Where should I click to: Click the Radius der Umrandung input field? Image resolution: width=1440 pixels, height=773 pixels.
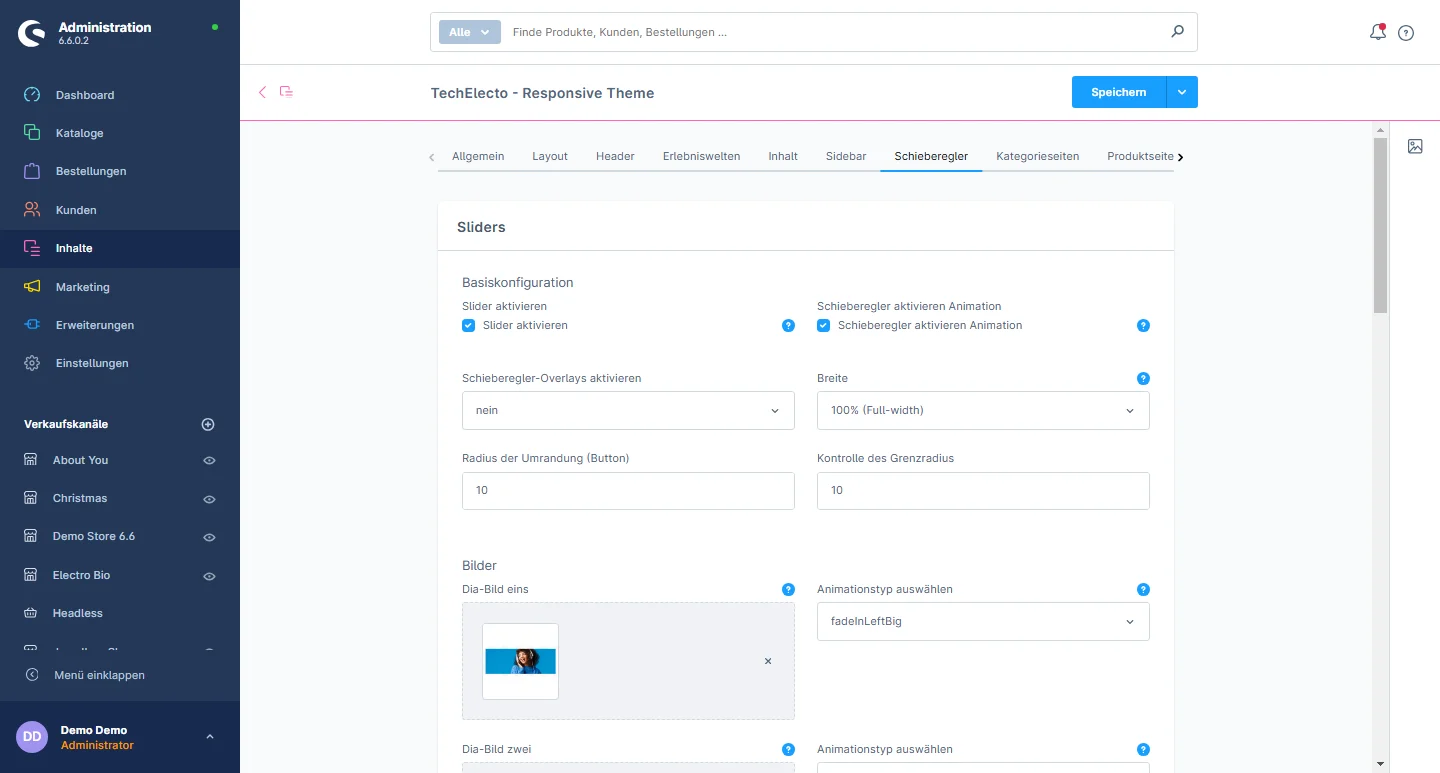(x=628, y=491)
